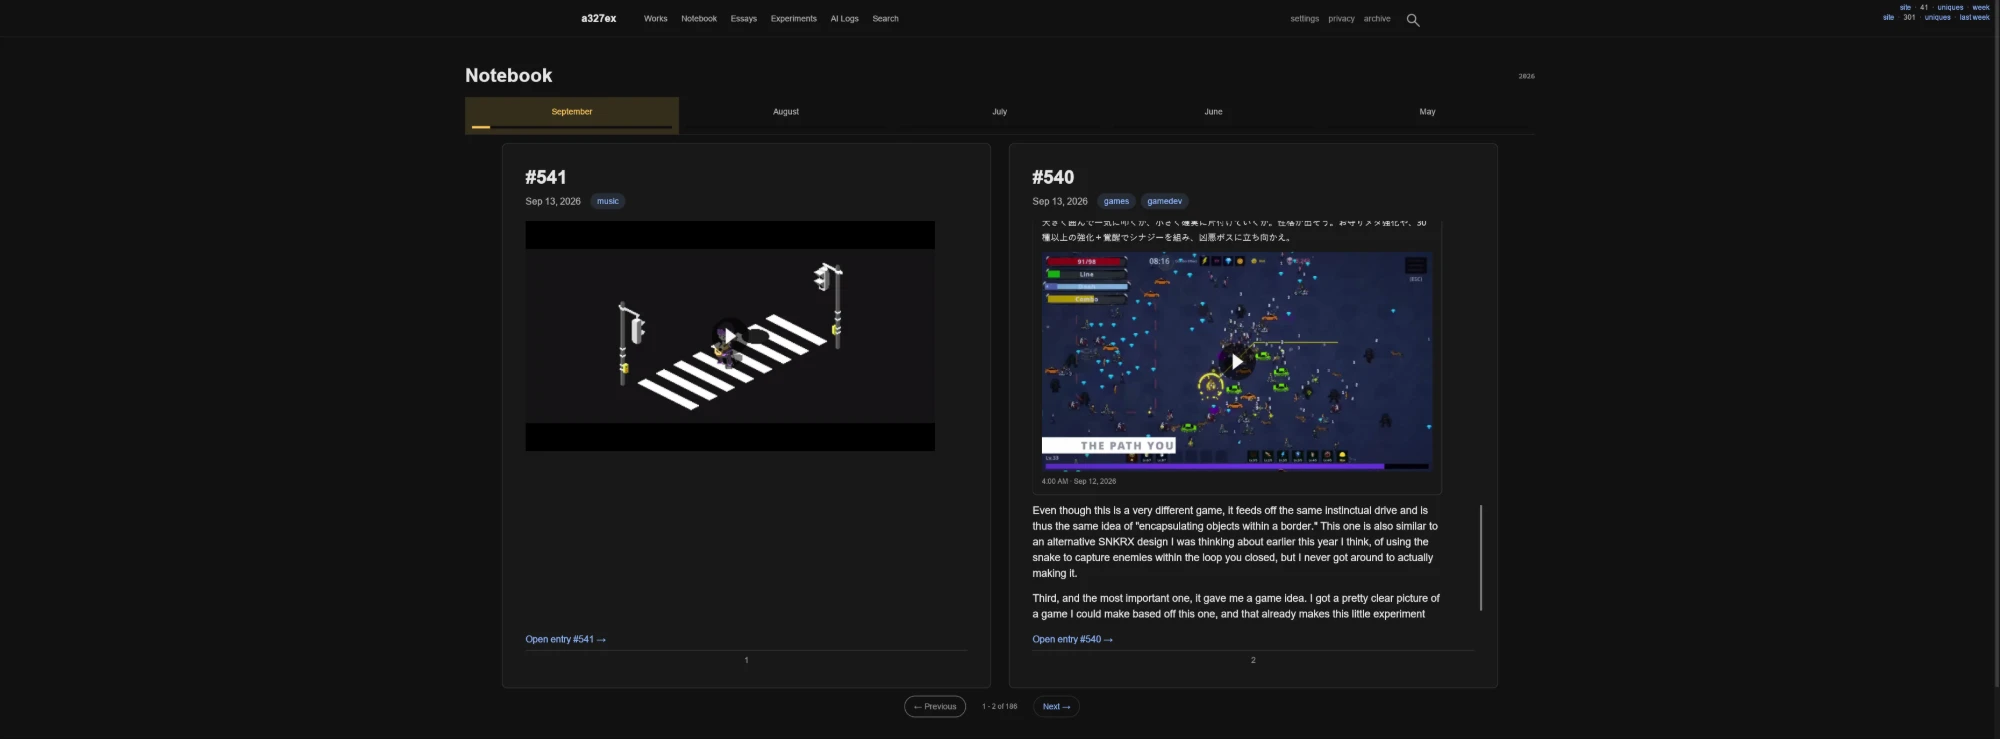
Task: Switch to the June tab
Action: (1213, 112)
